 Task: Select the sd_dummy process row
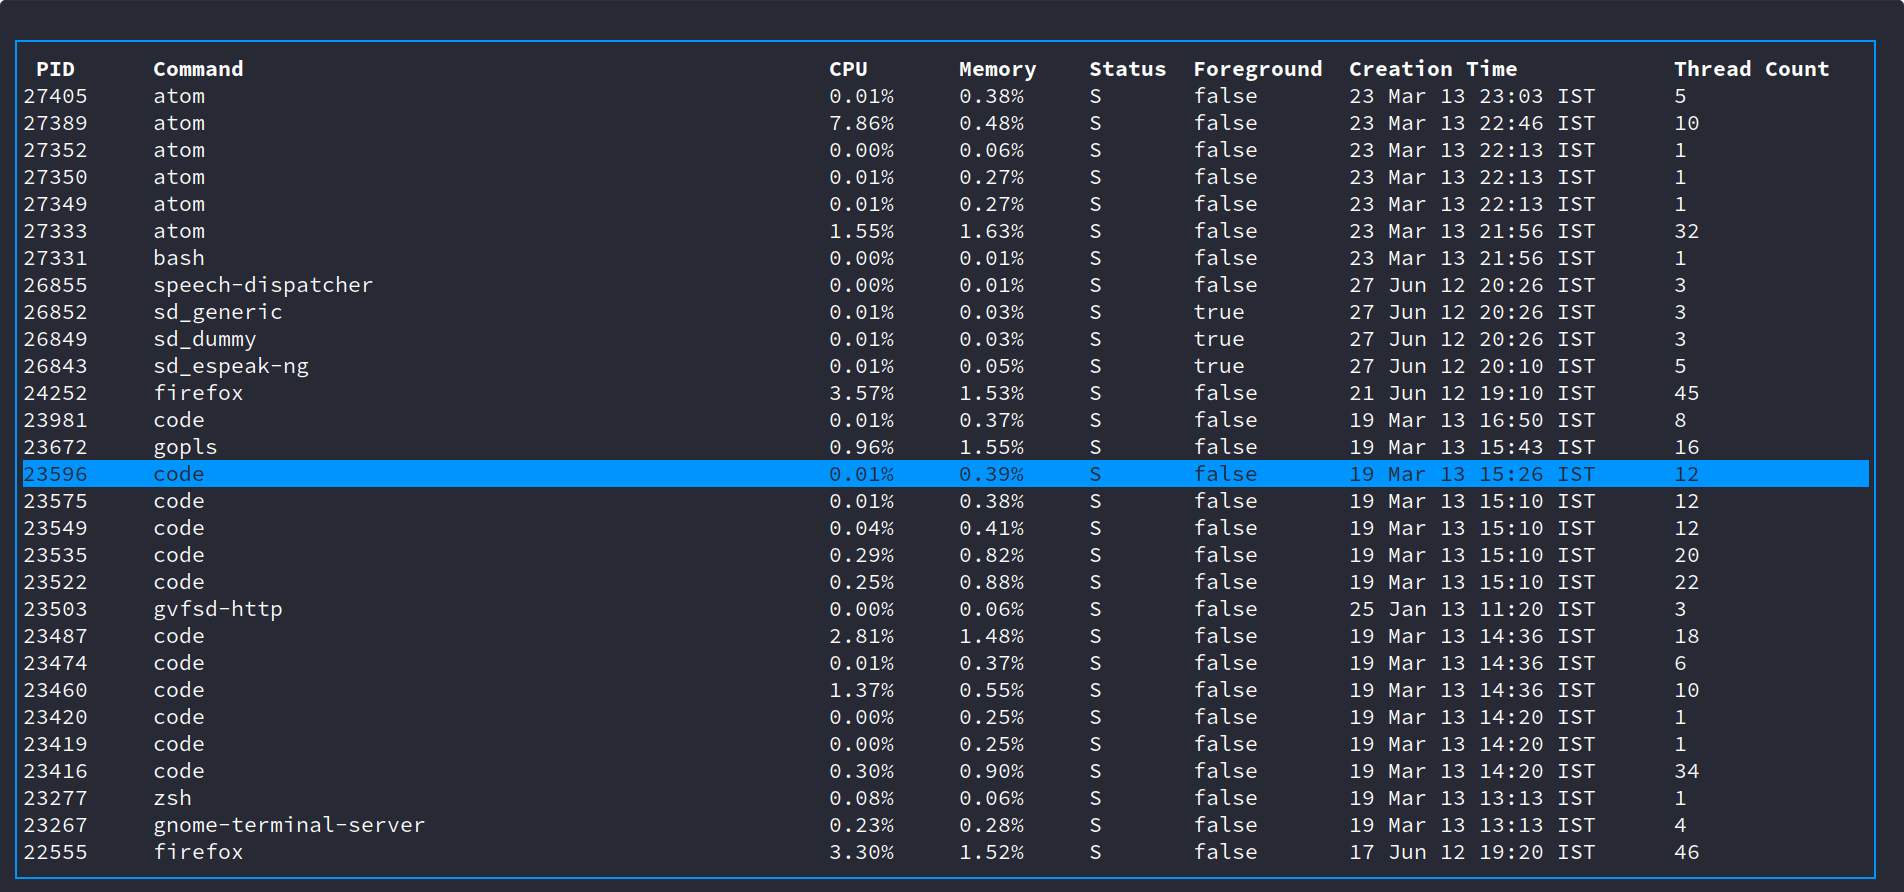(x=946, y=339)
